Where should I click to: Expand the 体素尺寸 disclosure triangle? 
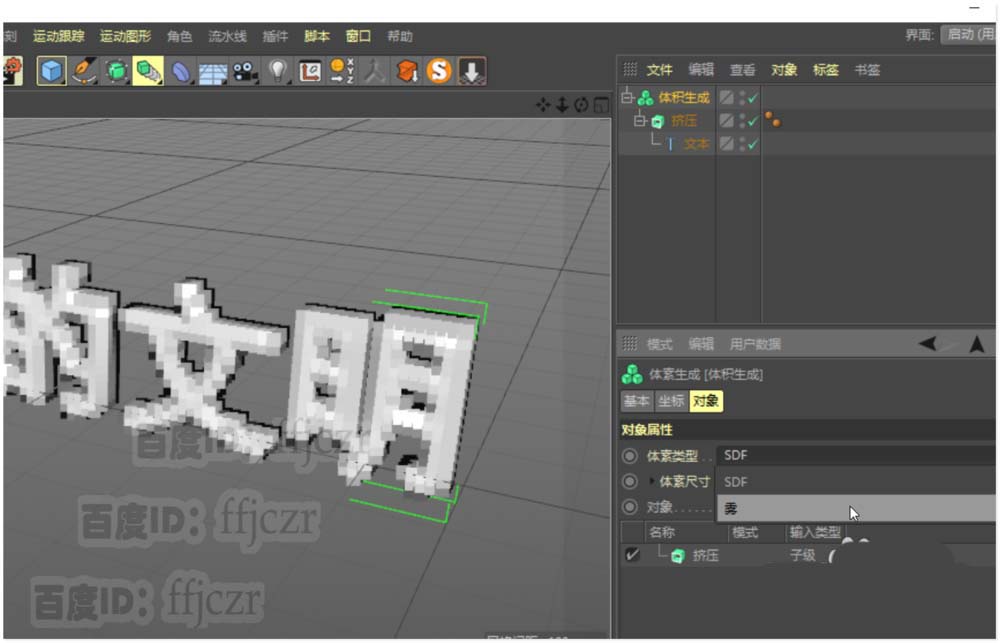[x=654, y=481]
